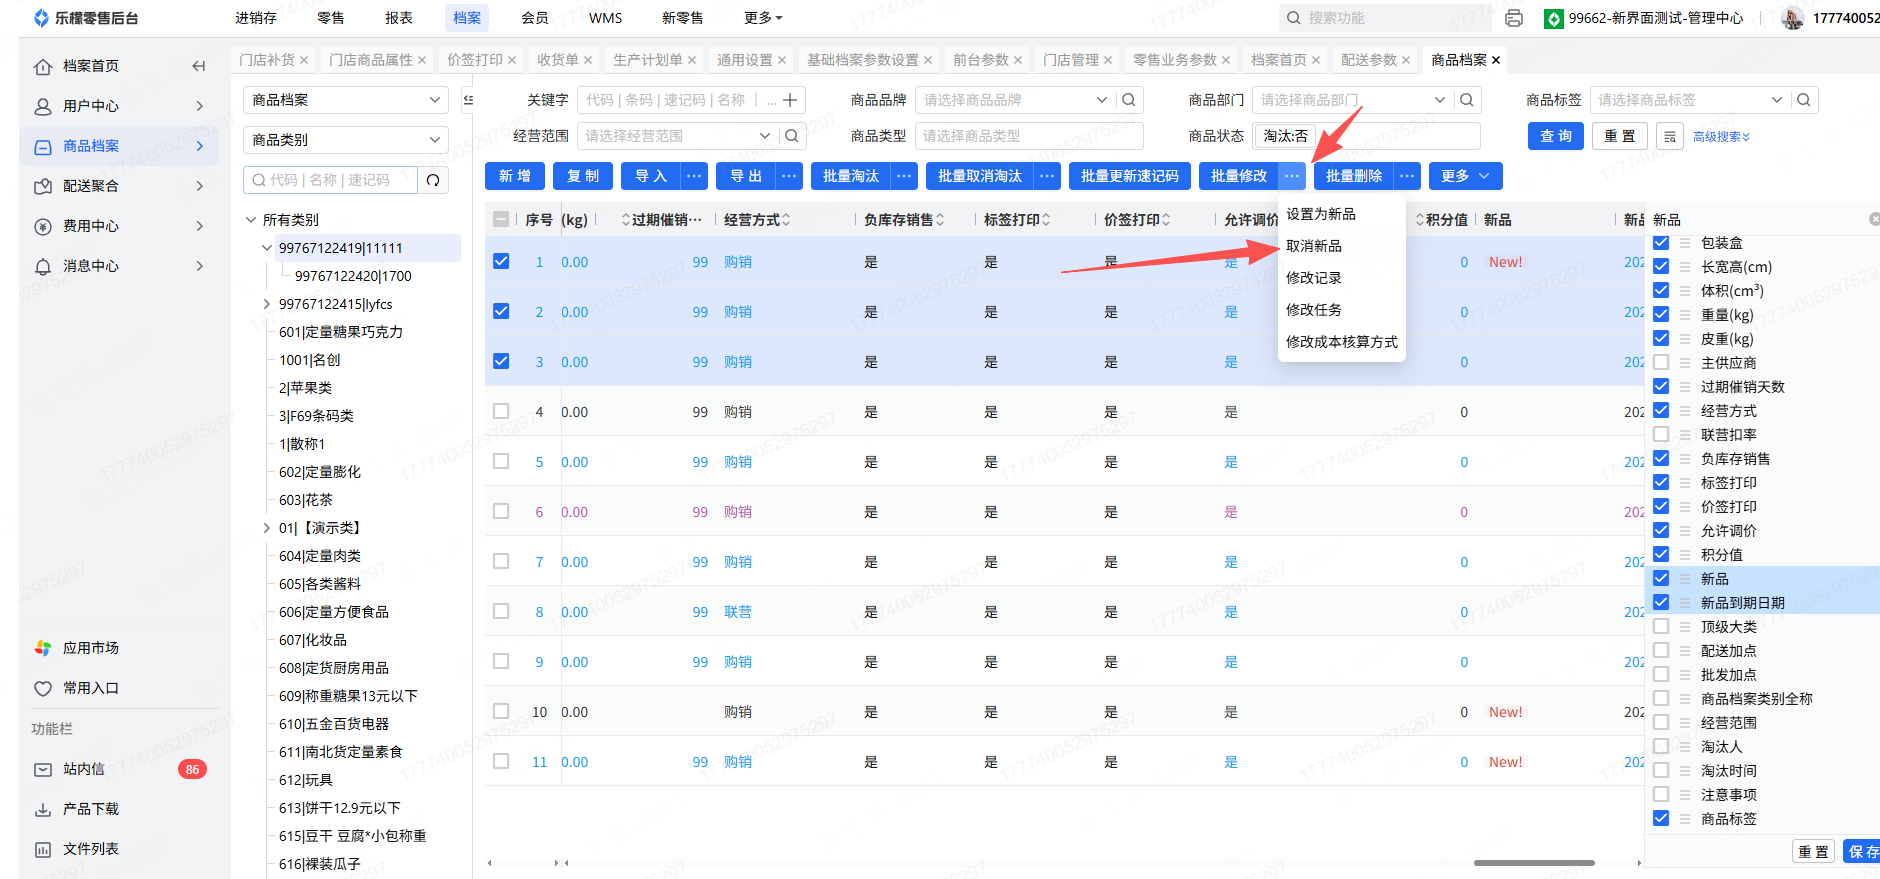Click the refresh icon beside category search
The image size is (1880, 879).
click(x=433, y=180)
